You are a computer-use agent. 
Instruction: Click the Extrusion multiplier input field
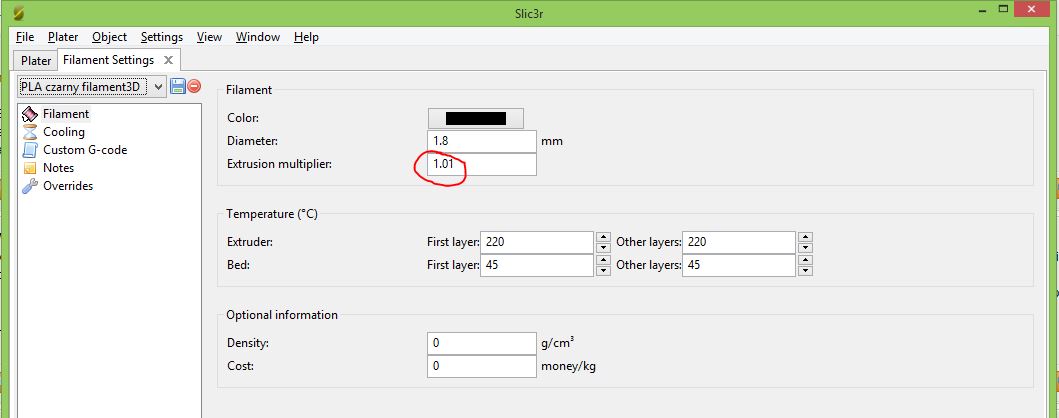(x=481, y=164)
